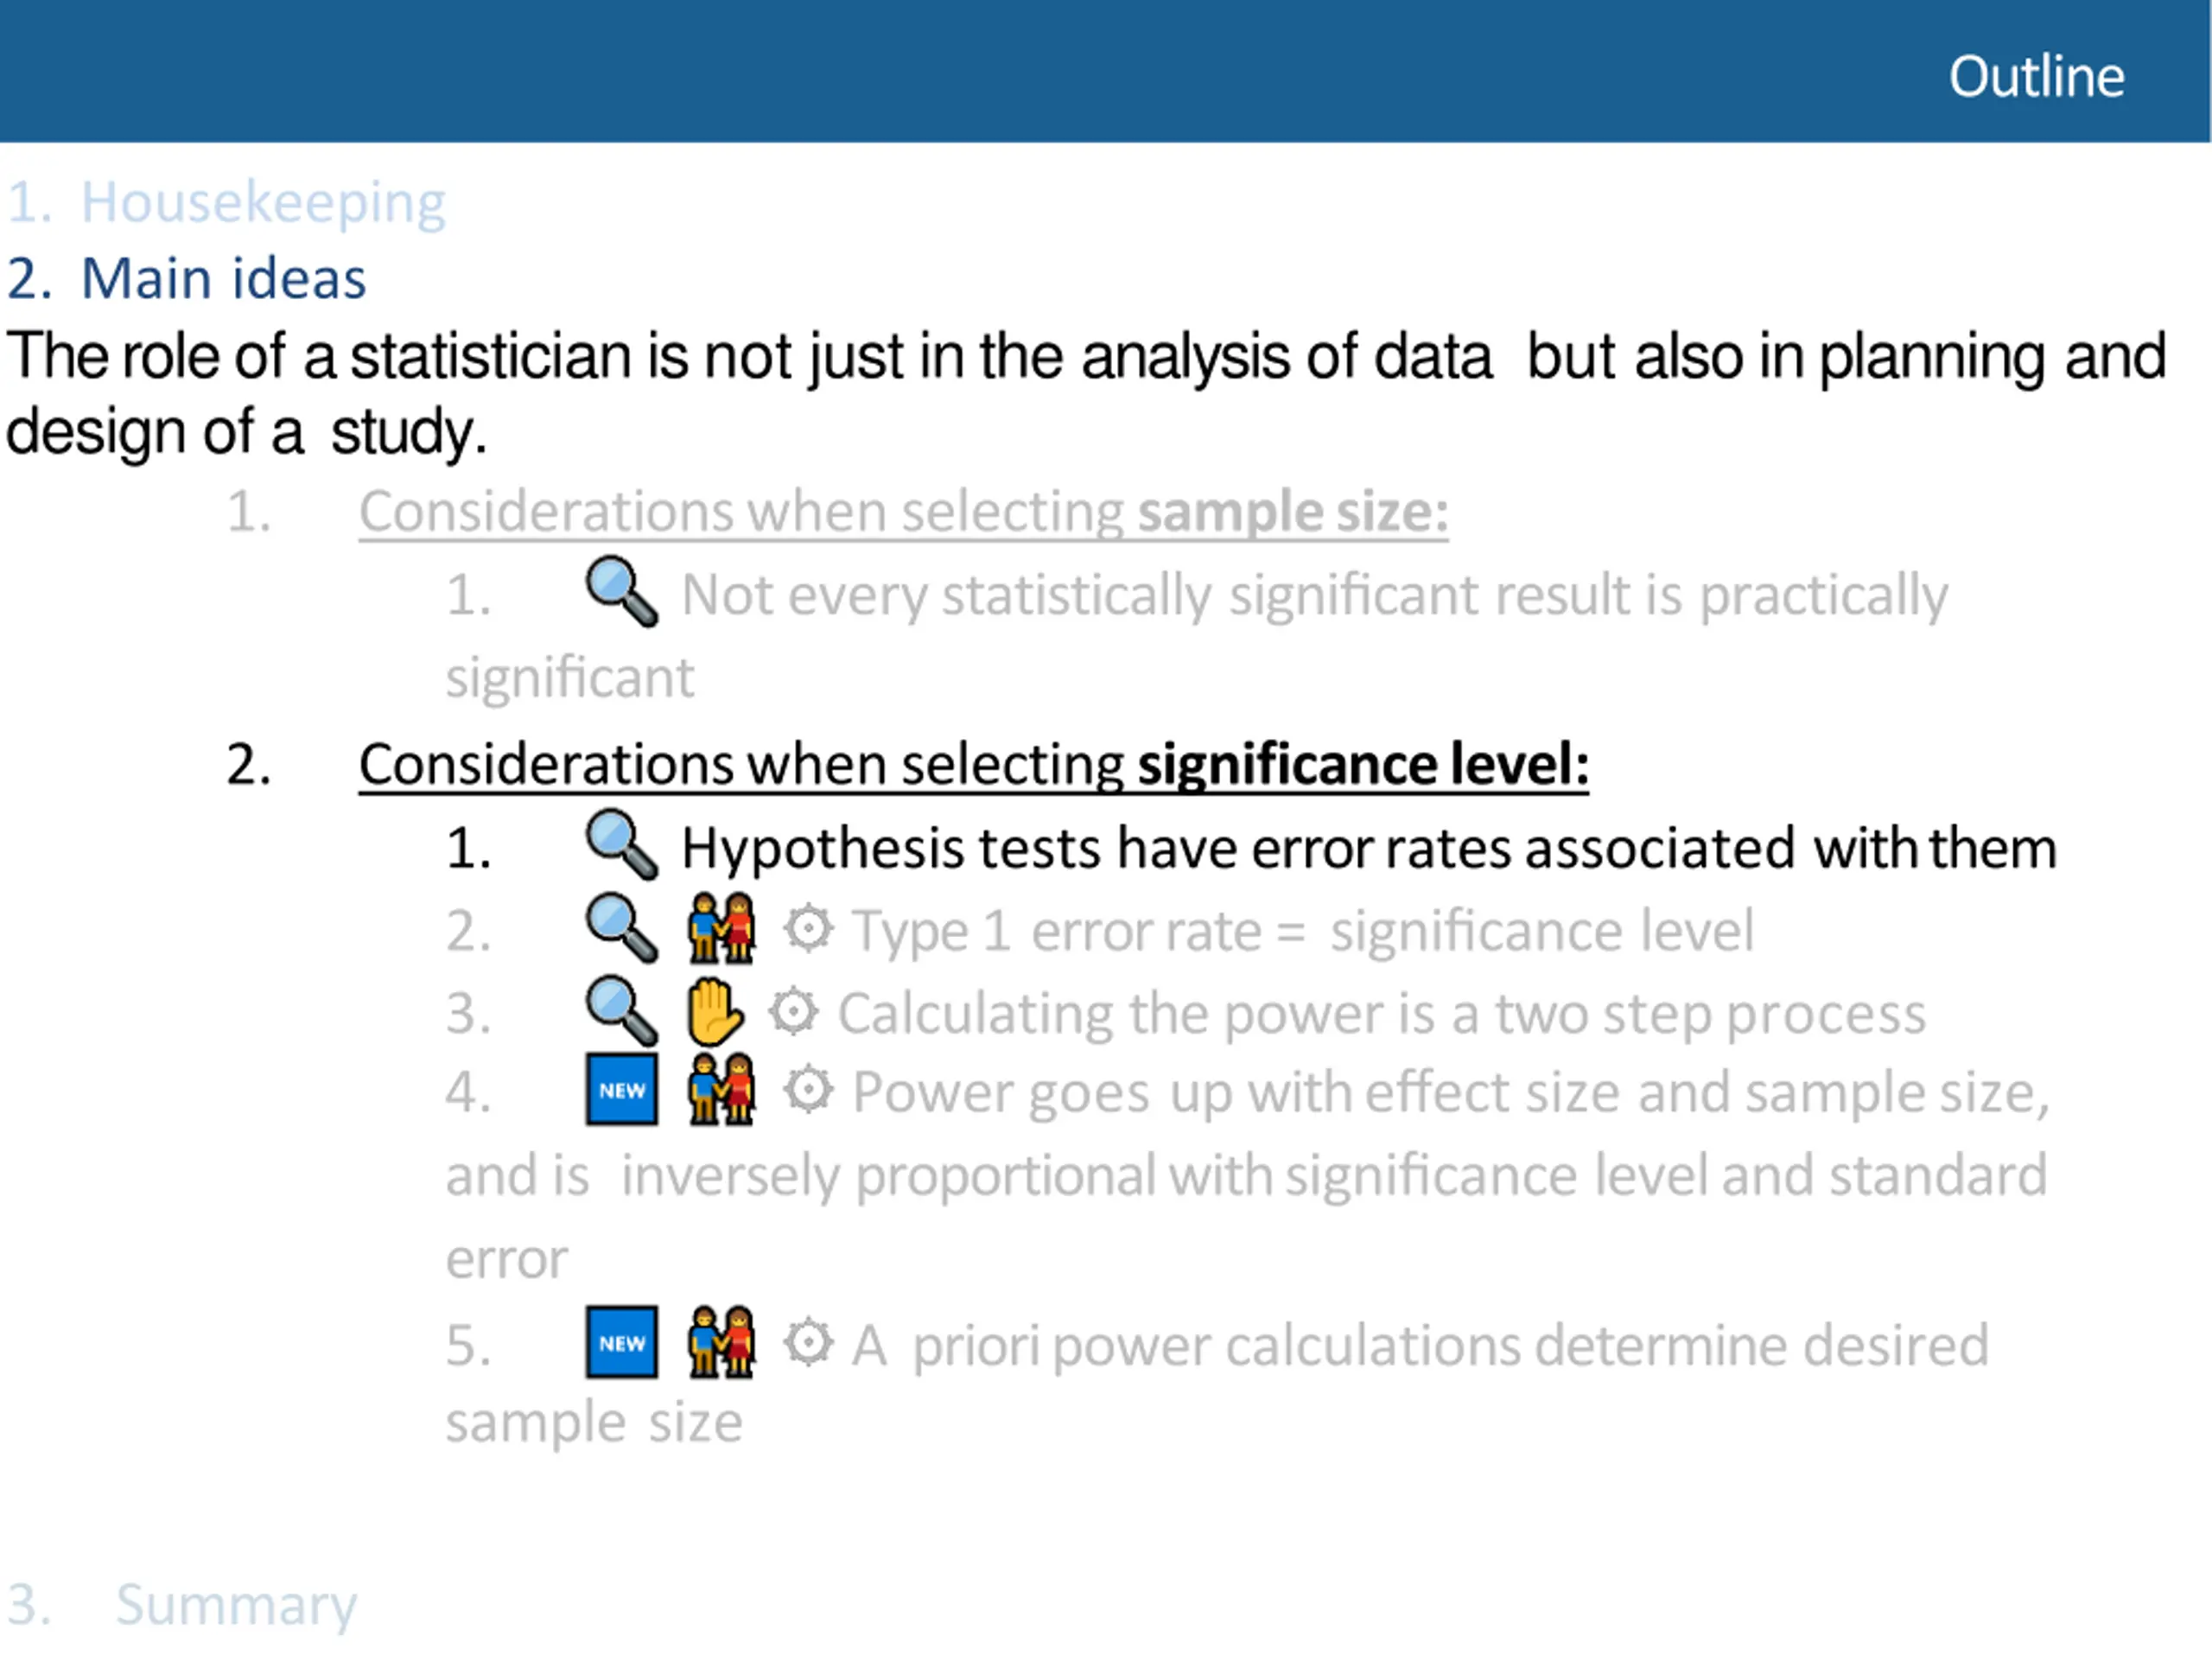2212x1661 pixels.
Task: Click the gear icon before 'Calculating the power'
Action: 794,1012
